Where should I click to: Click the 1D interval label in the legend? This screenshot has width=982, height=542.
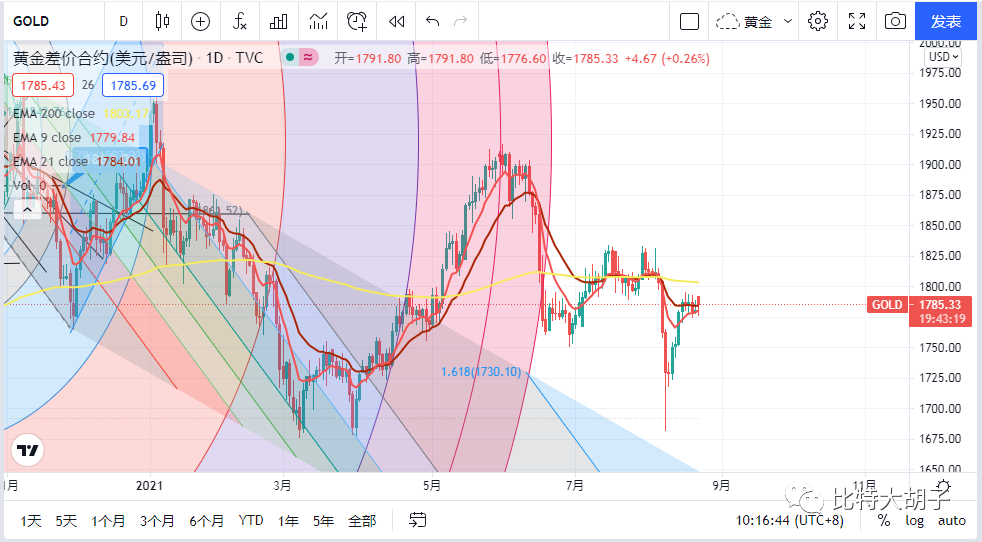pos(215,58)
